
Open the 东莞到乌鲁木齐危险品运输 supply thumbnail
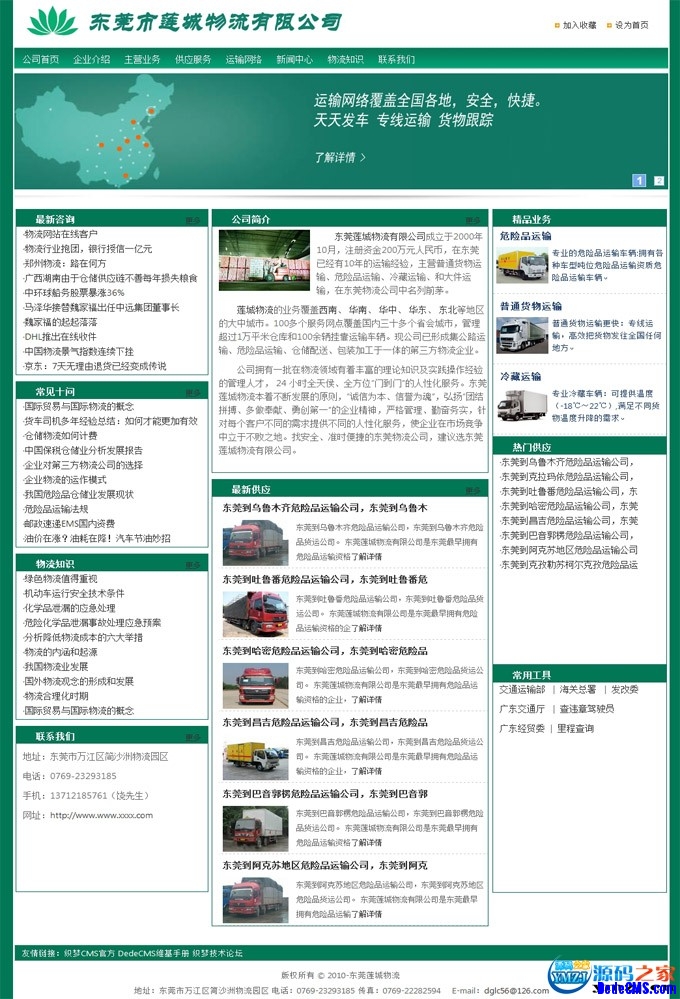coord(255,542)
